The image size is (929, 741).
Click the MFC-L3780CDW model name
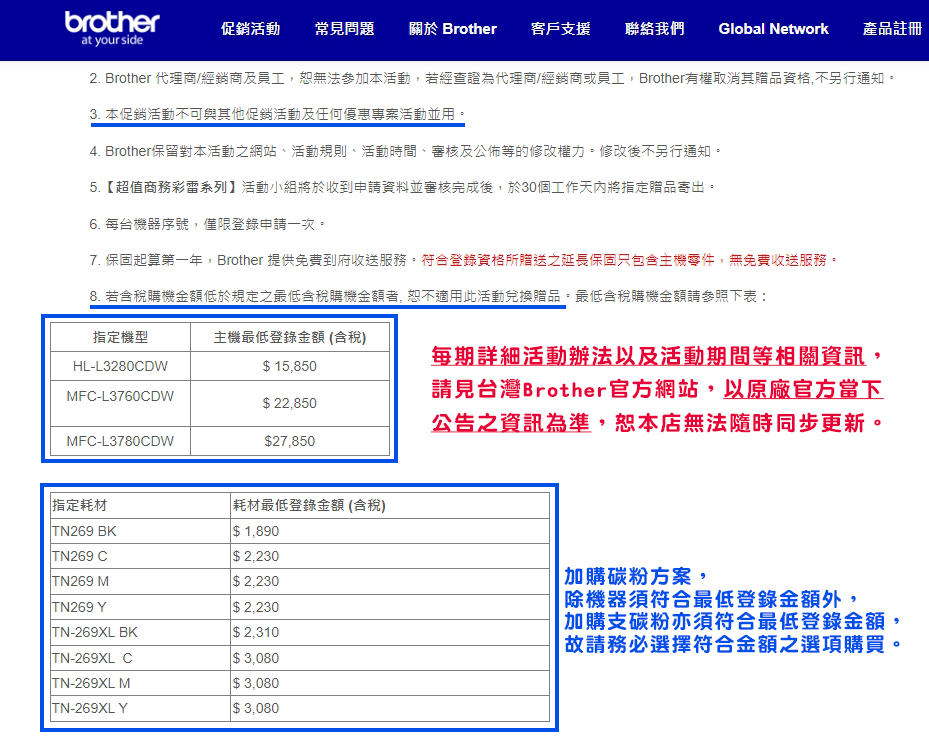pos(120,441)
